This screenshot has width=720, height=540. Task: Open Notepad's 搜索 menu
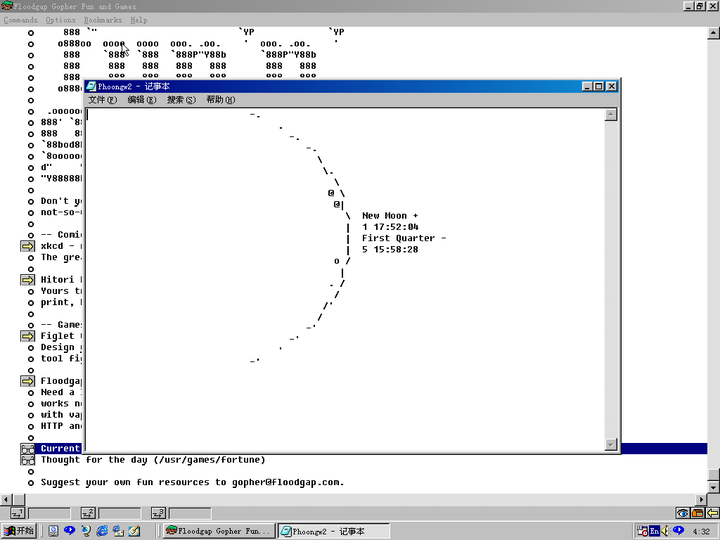point(181,100)
